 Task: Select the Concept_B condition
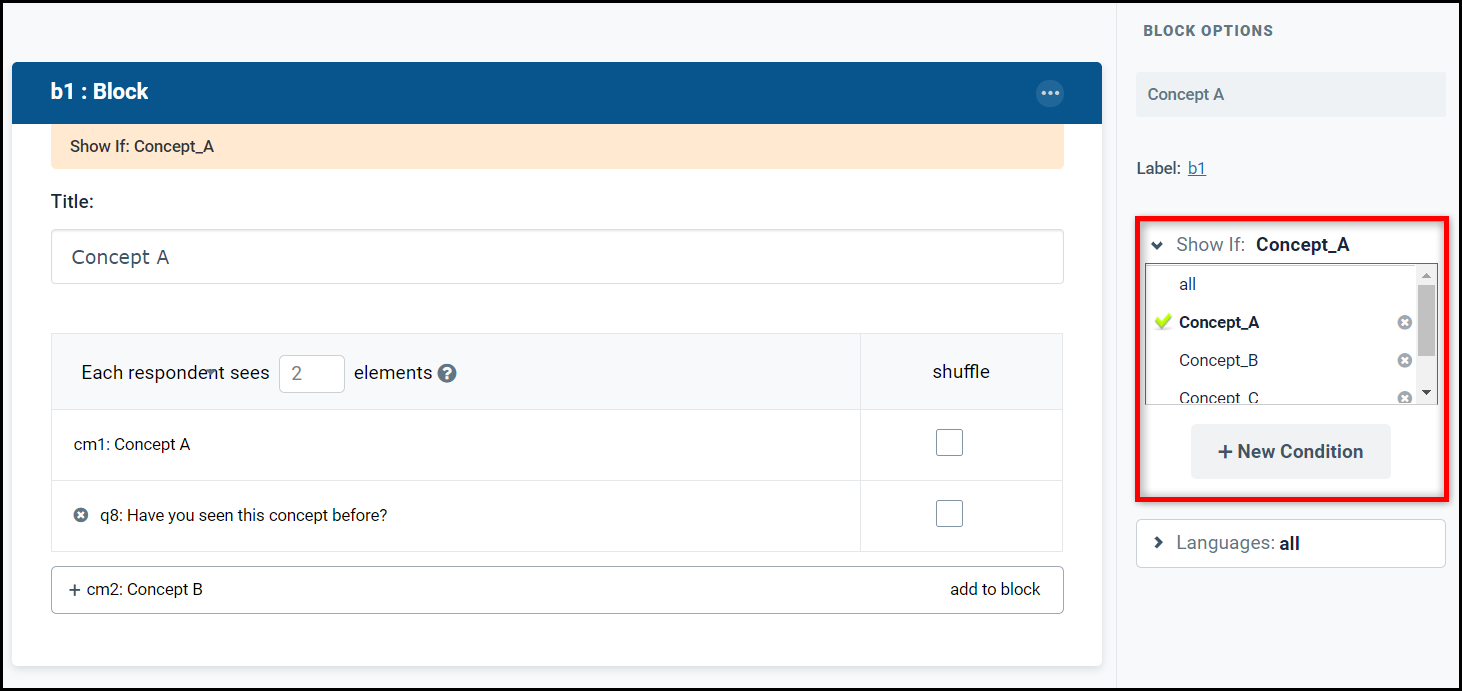(1218, 360)
